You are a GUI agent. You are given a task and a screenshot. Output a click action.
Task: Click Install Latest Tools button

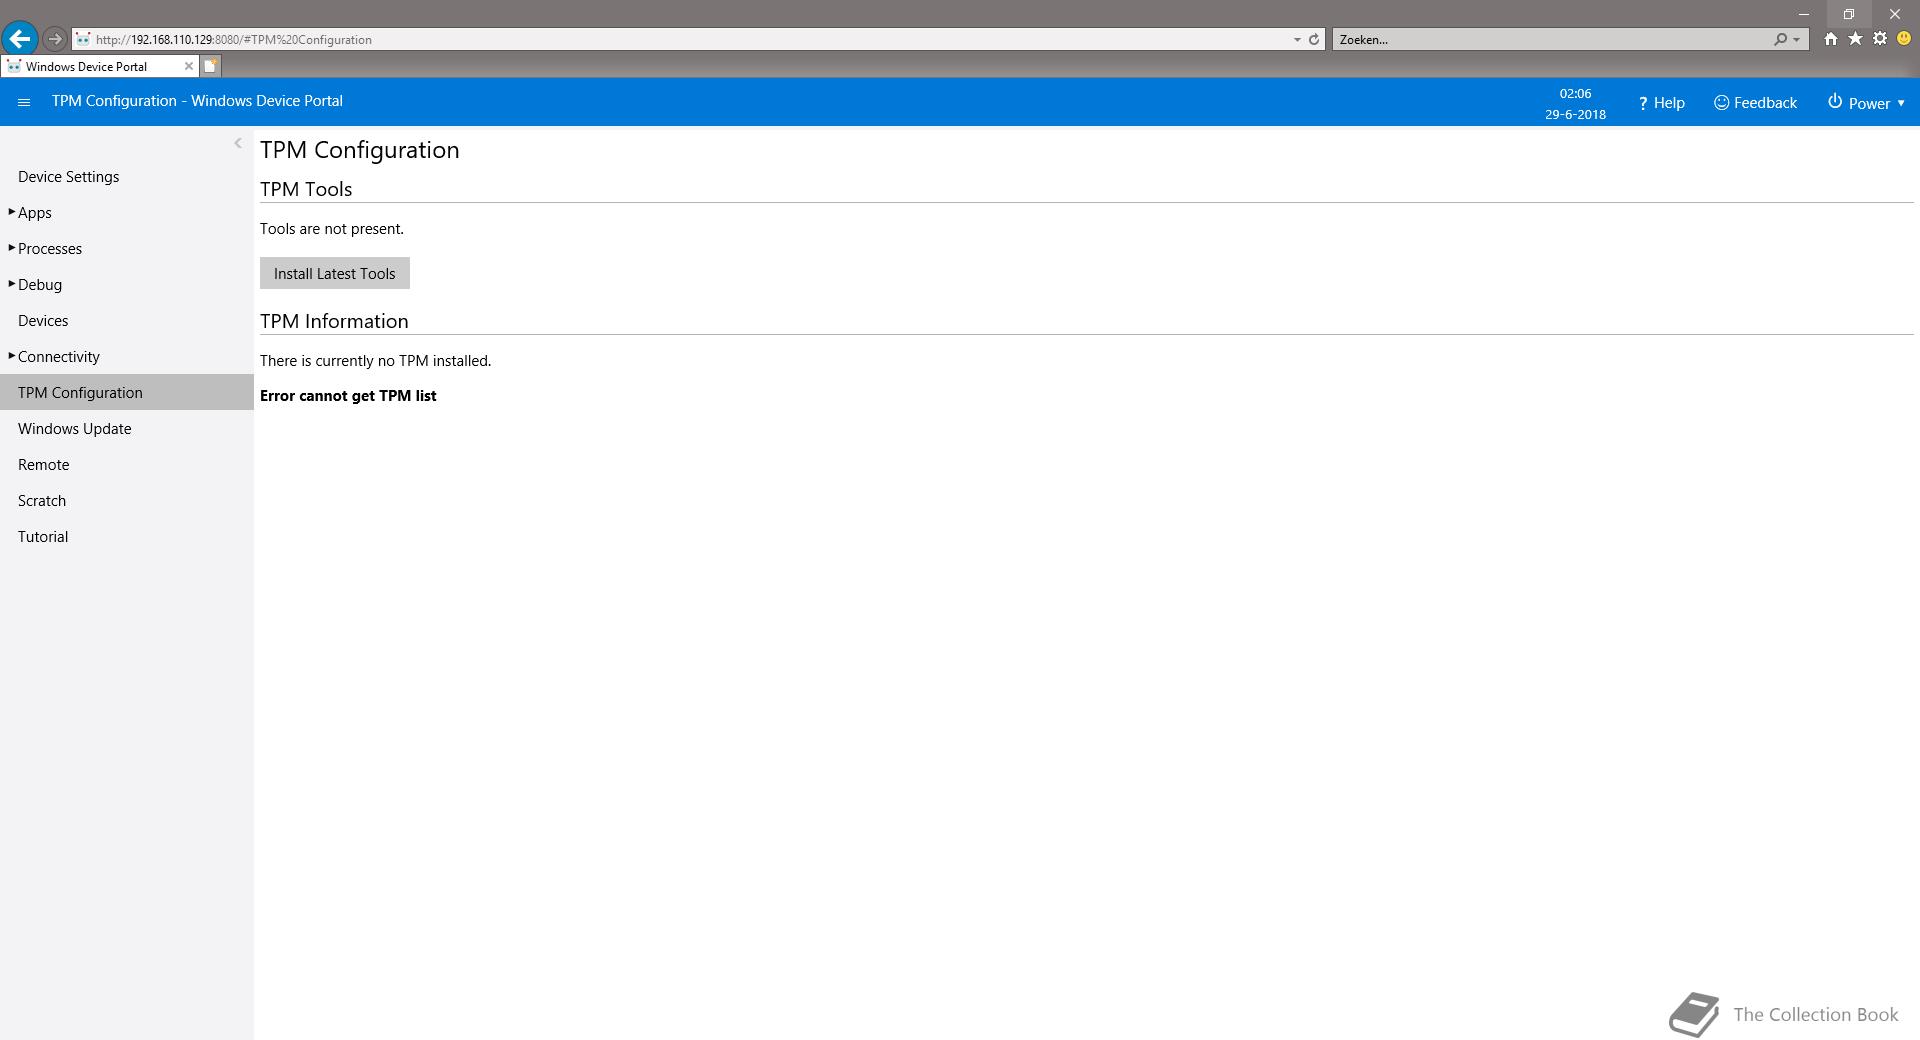(335, 273)
